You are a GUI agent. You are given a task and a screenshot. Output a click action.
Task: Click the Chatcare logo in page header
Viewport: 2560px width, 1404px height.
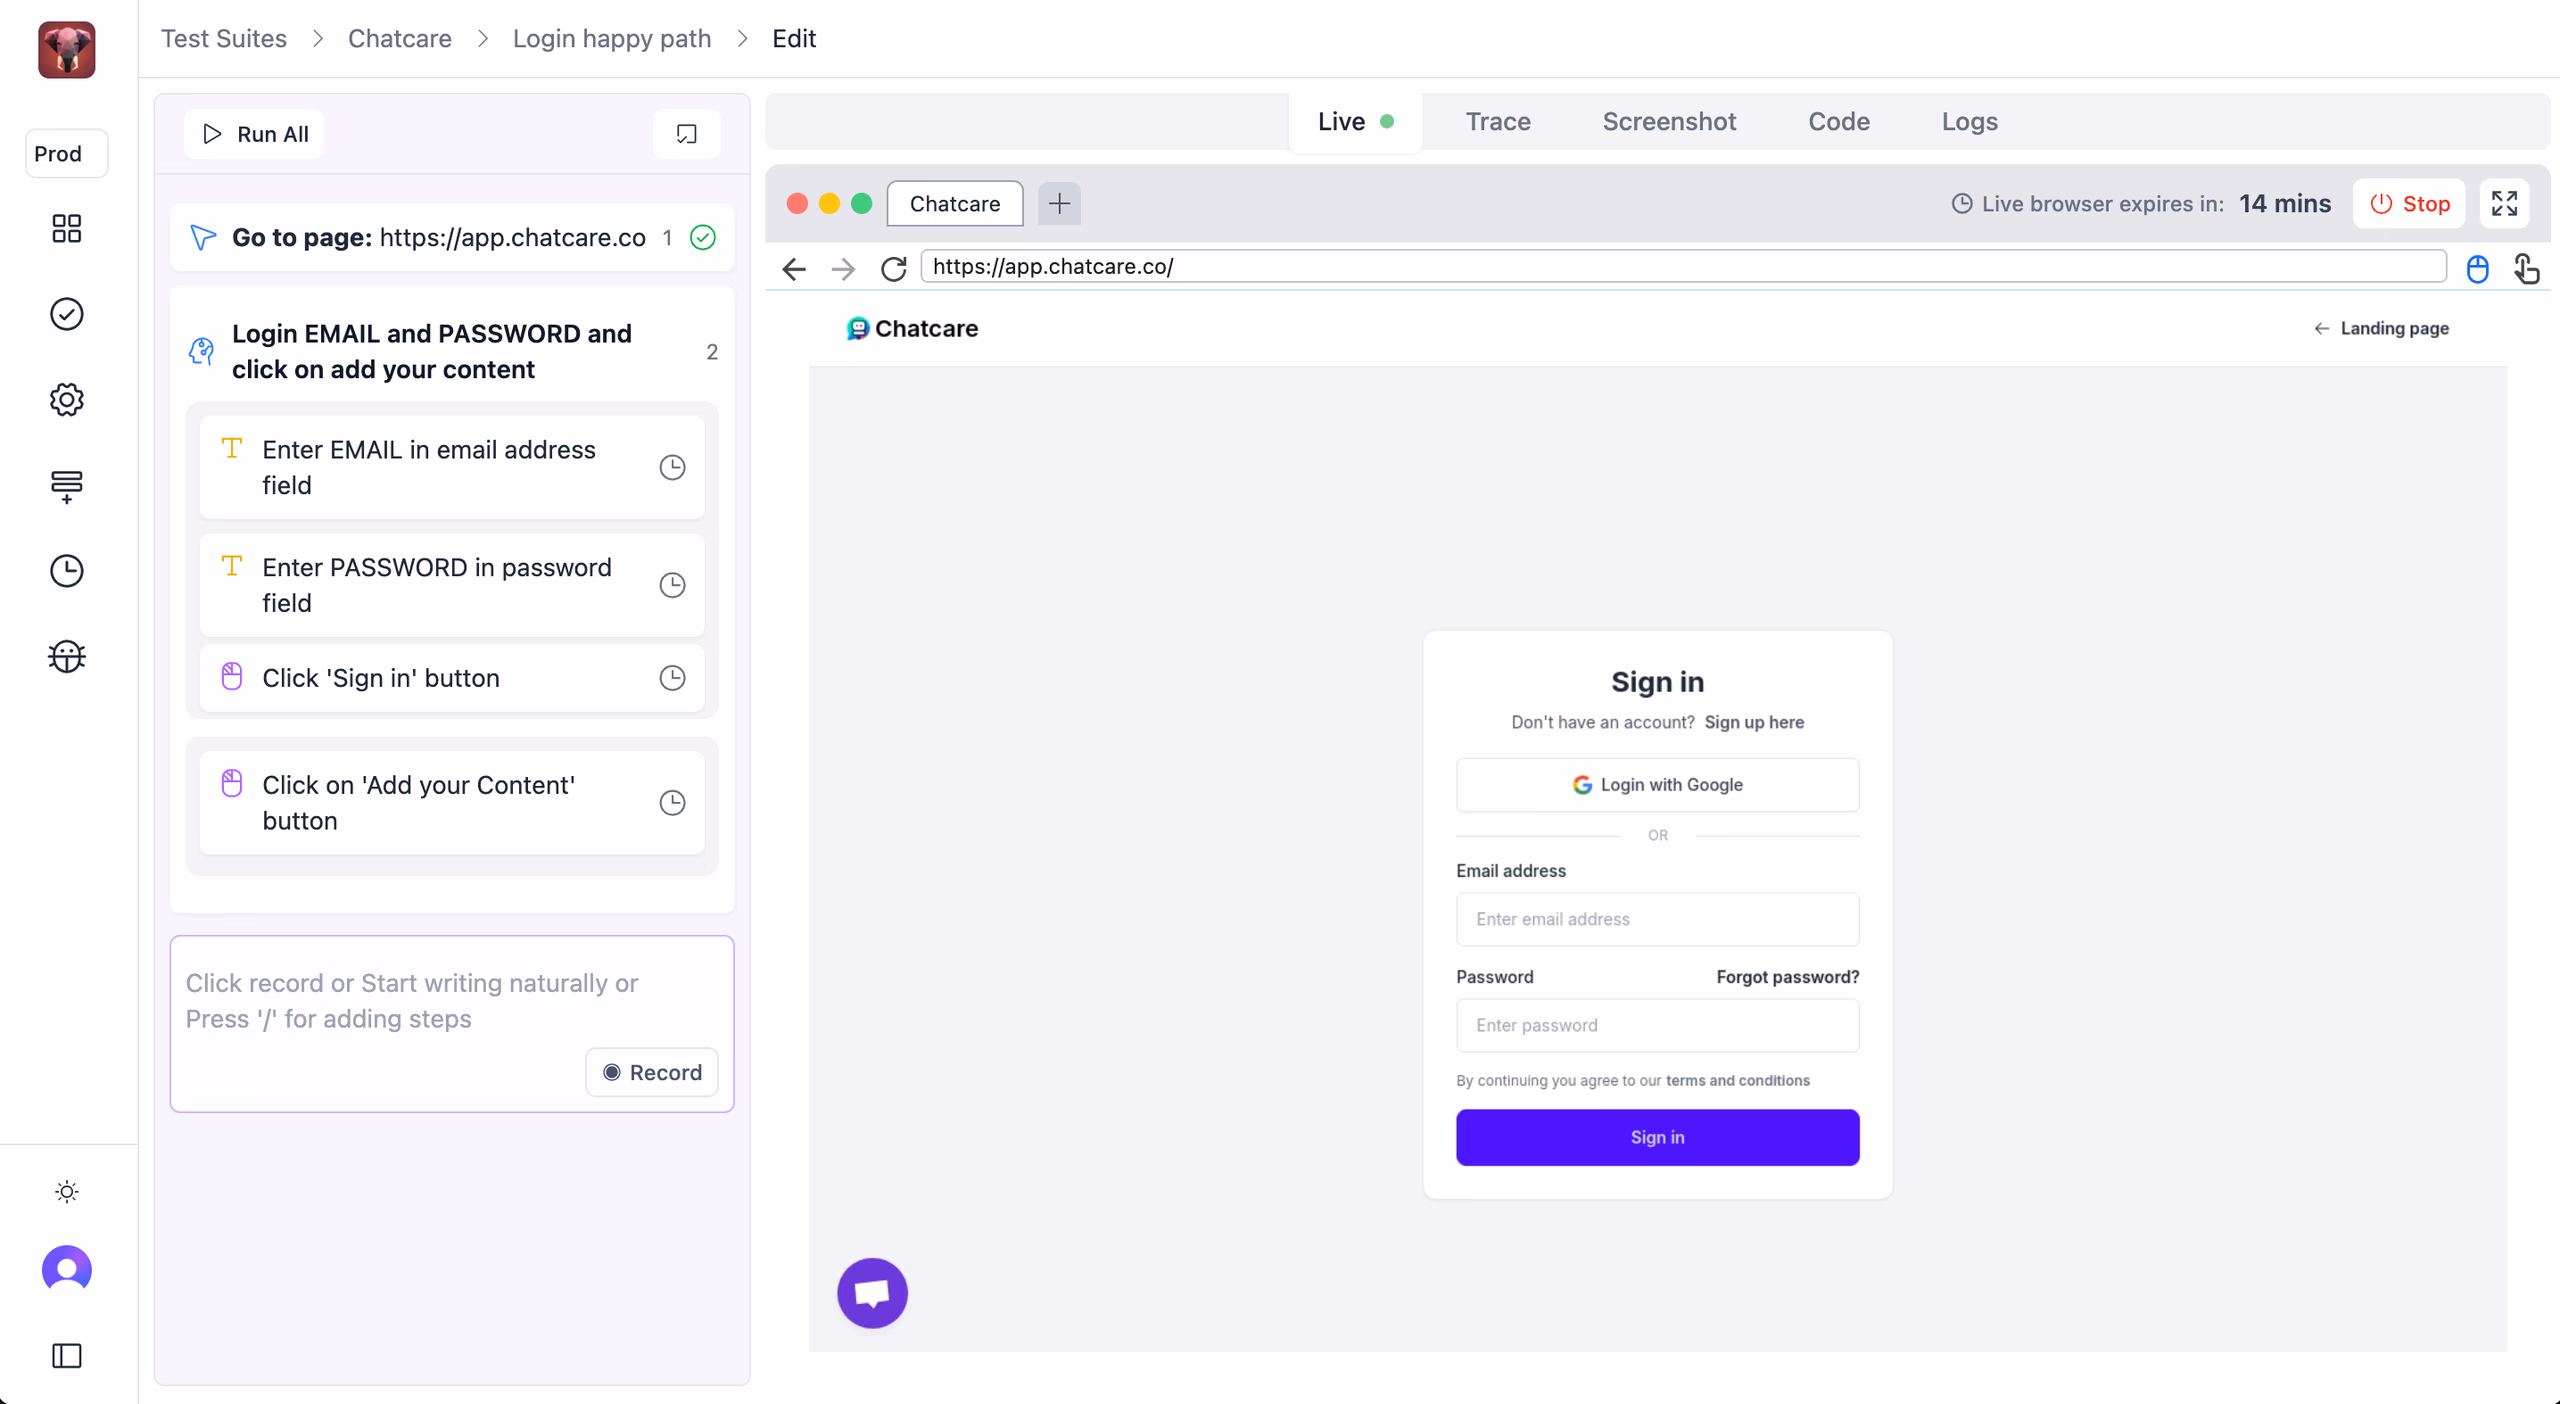(912, 328)
